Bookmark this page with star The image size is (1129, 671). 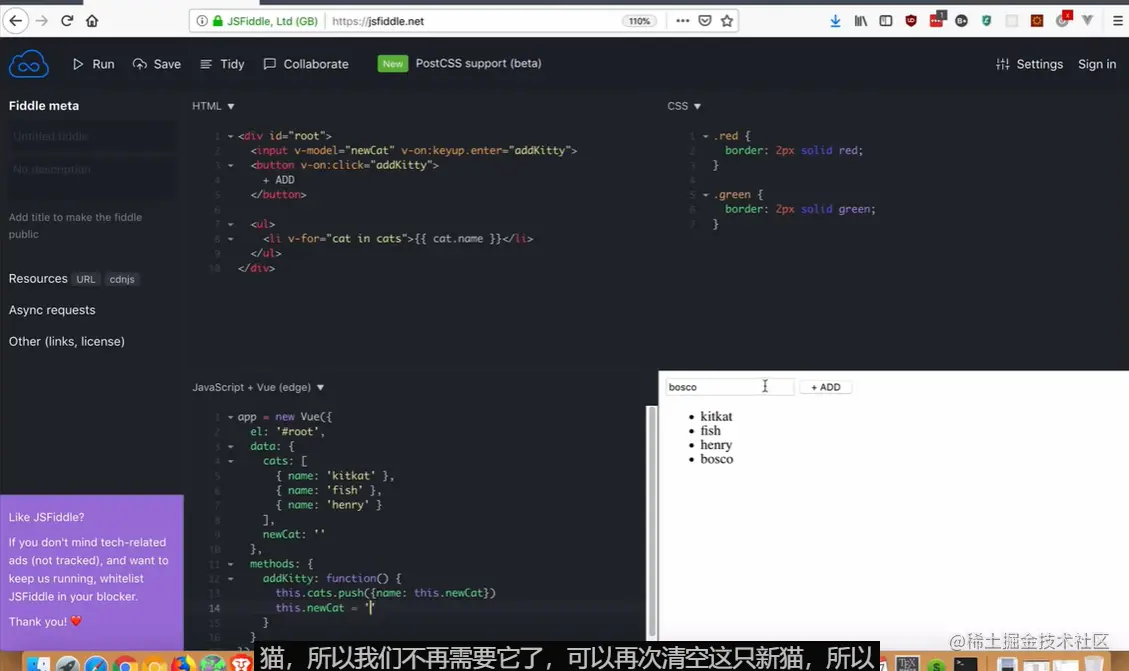click(x=727, y=21)
